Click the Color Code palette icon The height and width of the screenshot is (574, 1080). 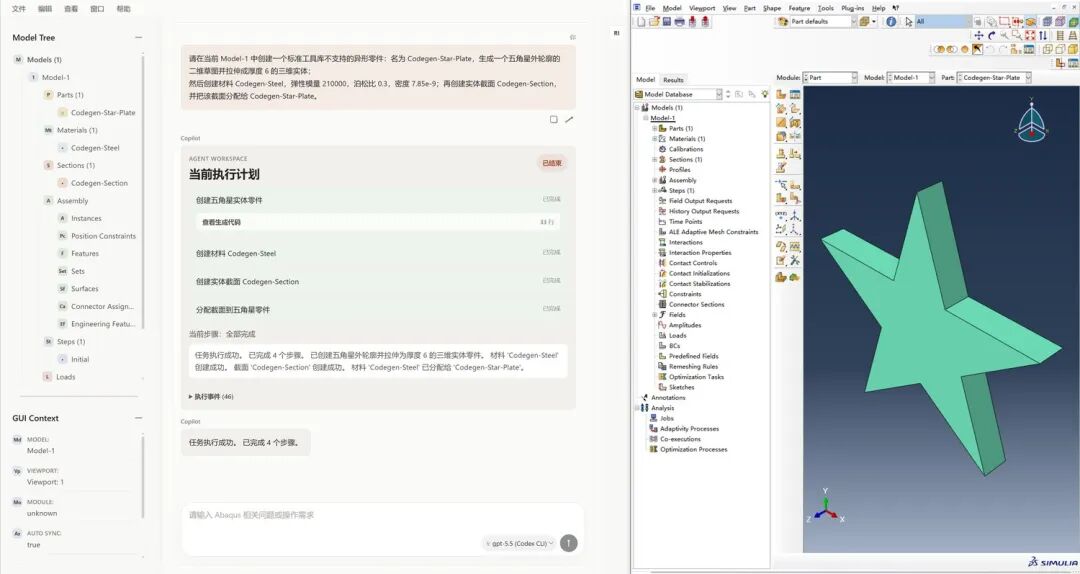click(x=781, y=21)
